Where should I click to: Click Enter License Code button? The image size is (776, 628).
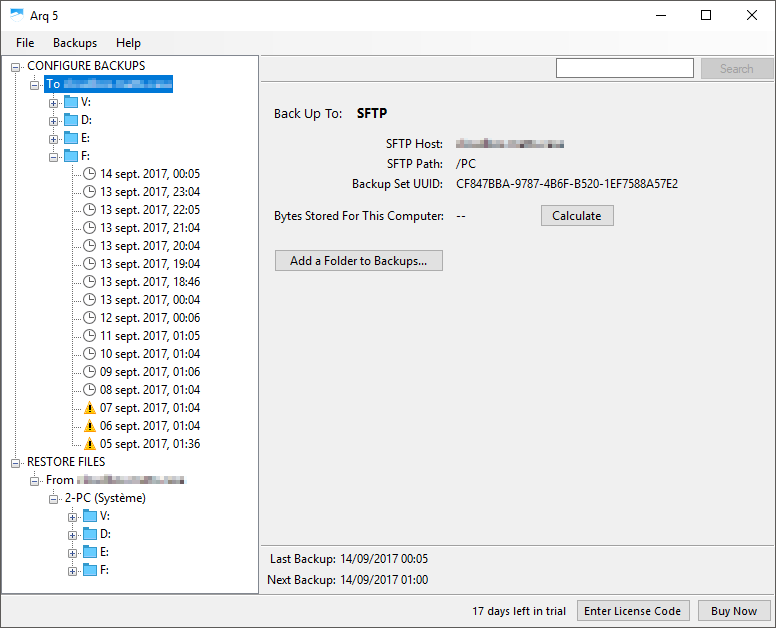(632, 611)
